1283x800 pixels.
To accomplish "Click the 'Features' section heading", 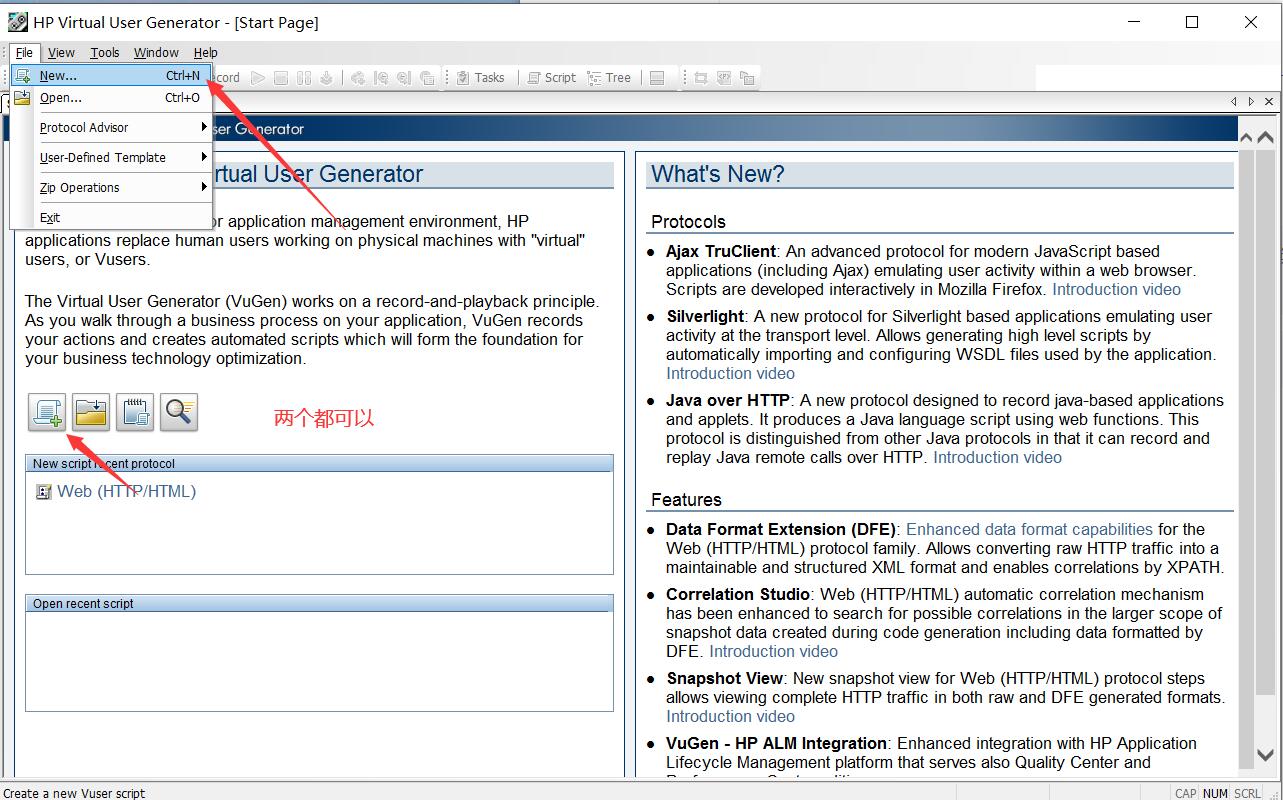I will tap(686, 500).
